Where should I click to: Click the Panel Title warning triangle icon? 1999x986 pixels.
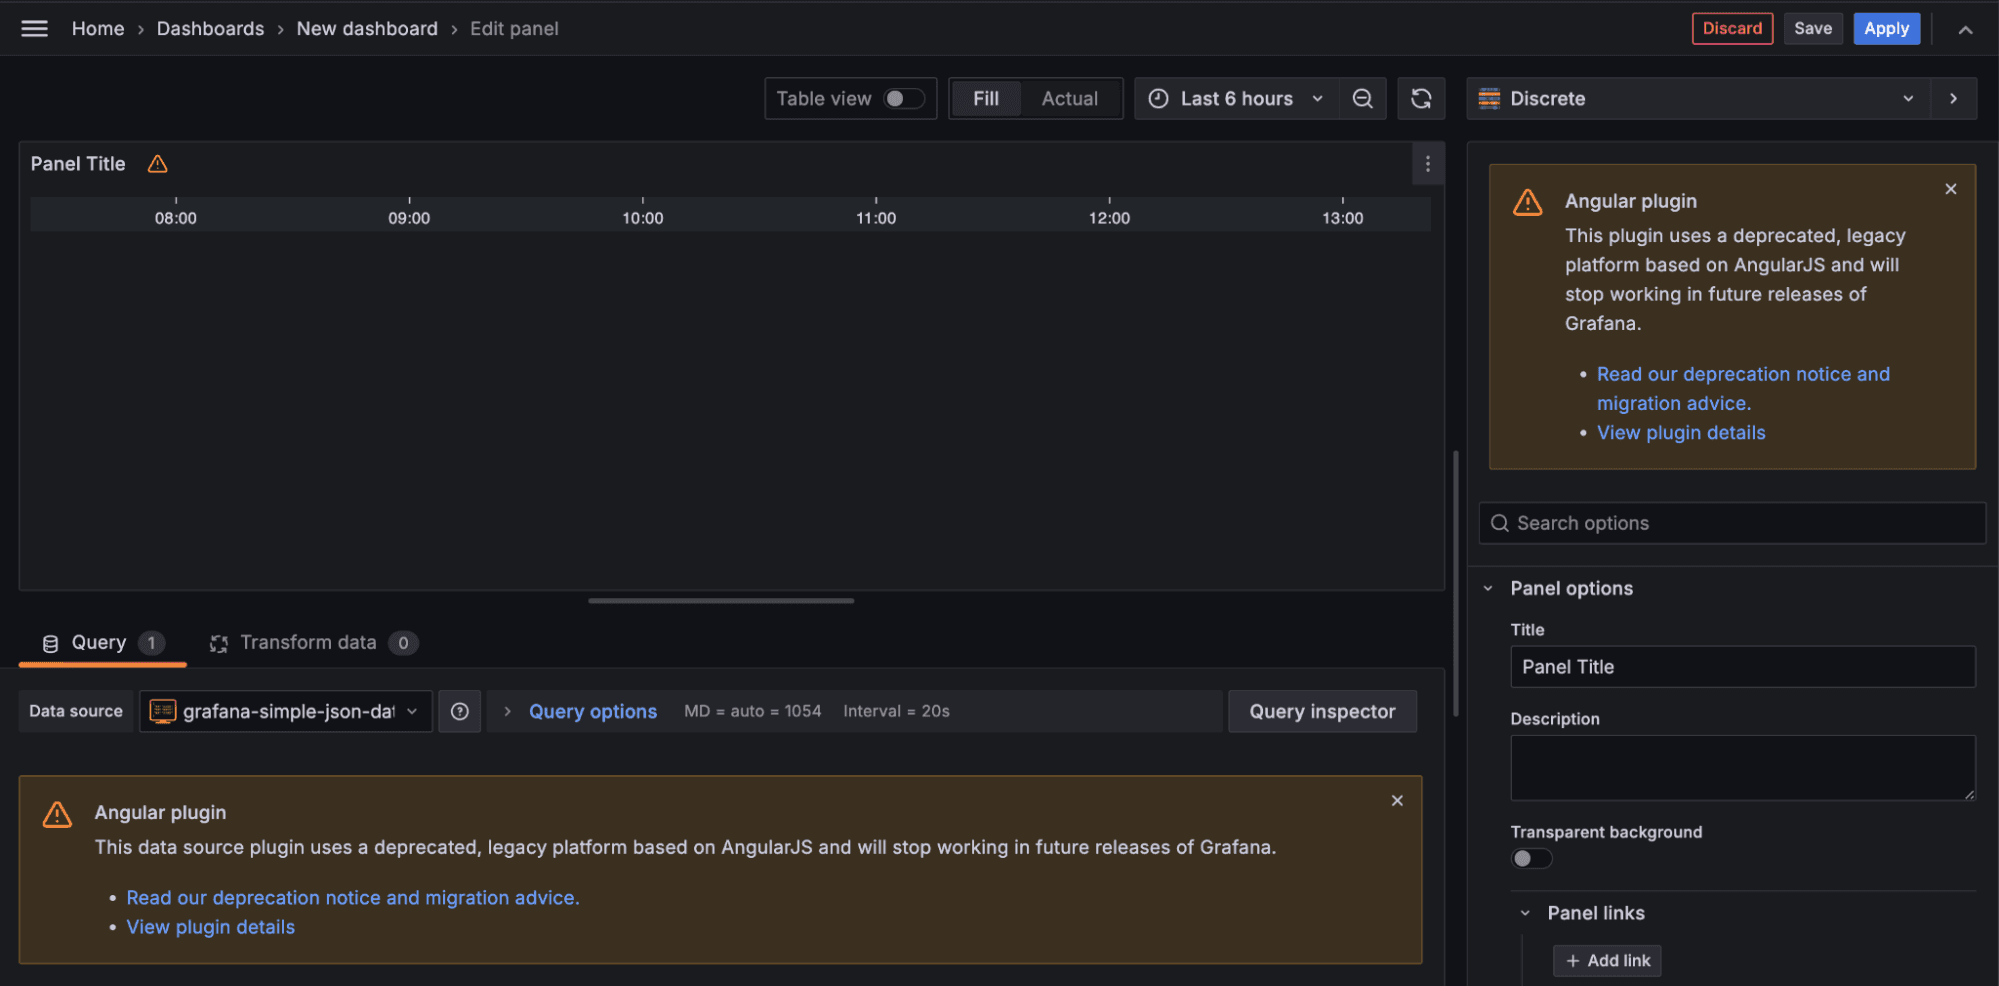(158, 164)
